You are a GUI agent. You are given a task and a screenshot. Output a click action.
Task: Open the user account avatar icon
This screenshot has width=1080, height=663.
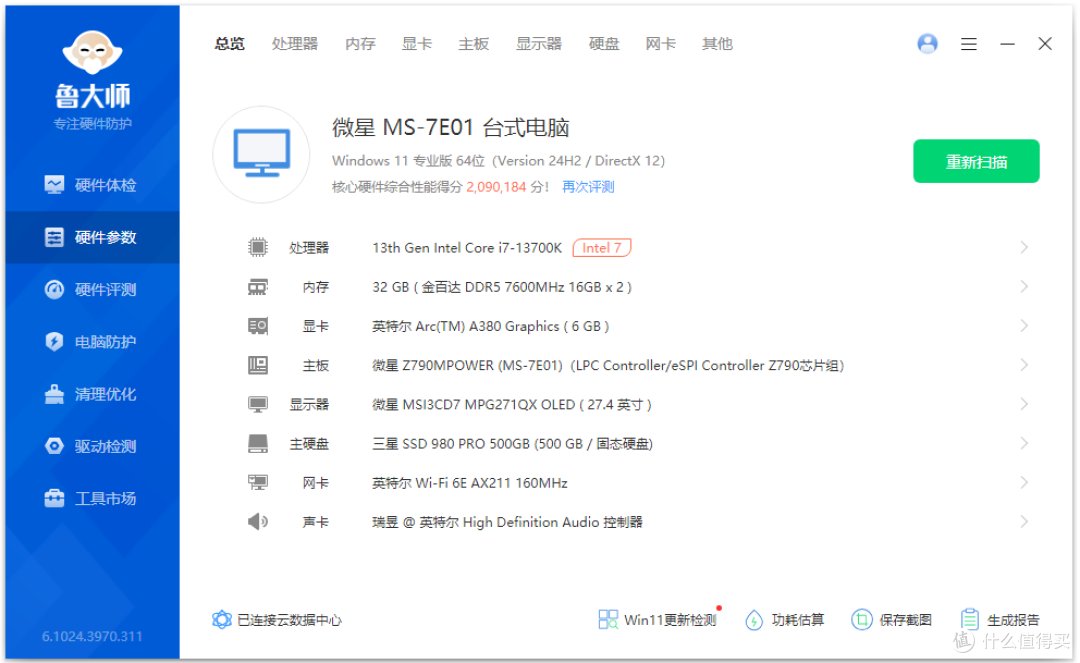[927, 44]
